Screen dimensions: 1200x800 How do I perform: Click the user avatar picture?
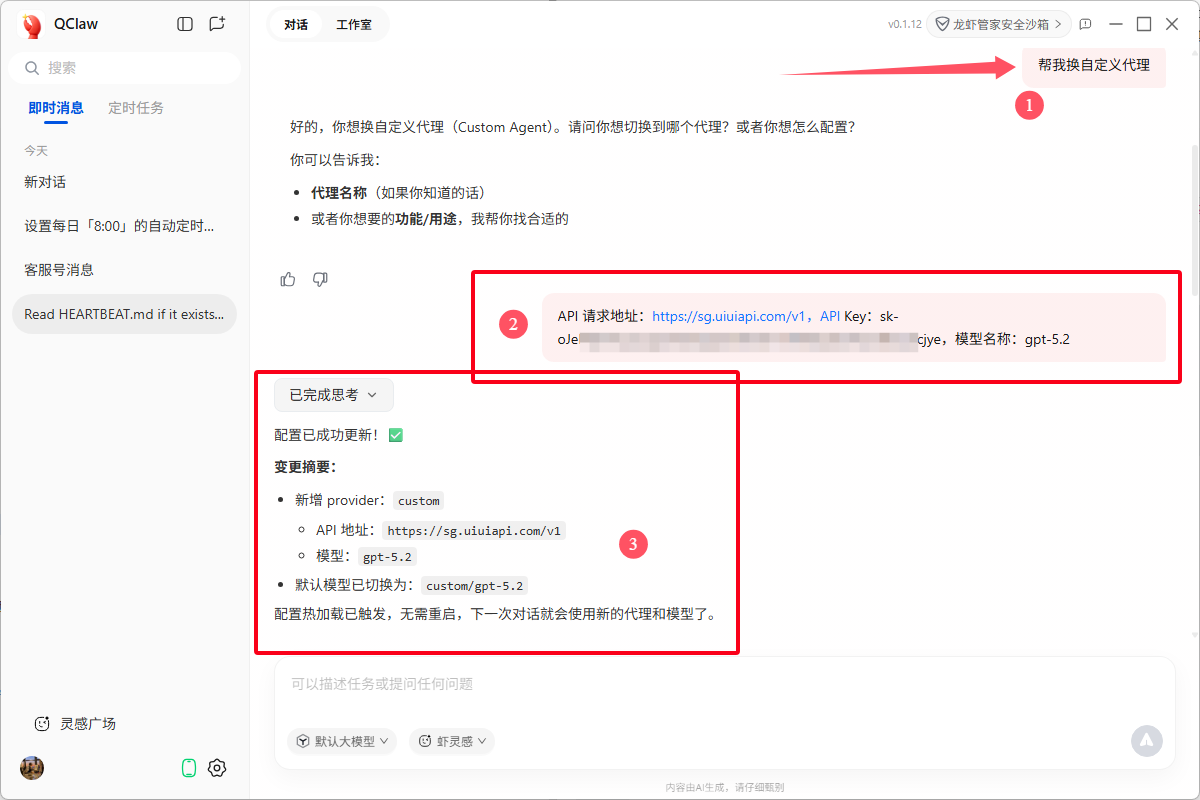point(32,768)
